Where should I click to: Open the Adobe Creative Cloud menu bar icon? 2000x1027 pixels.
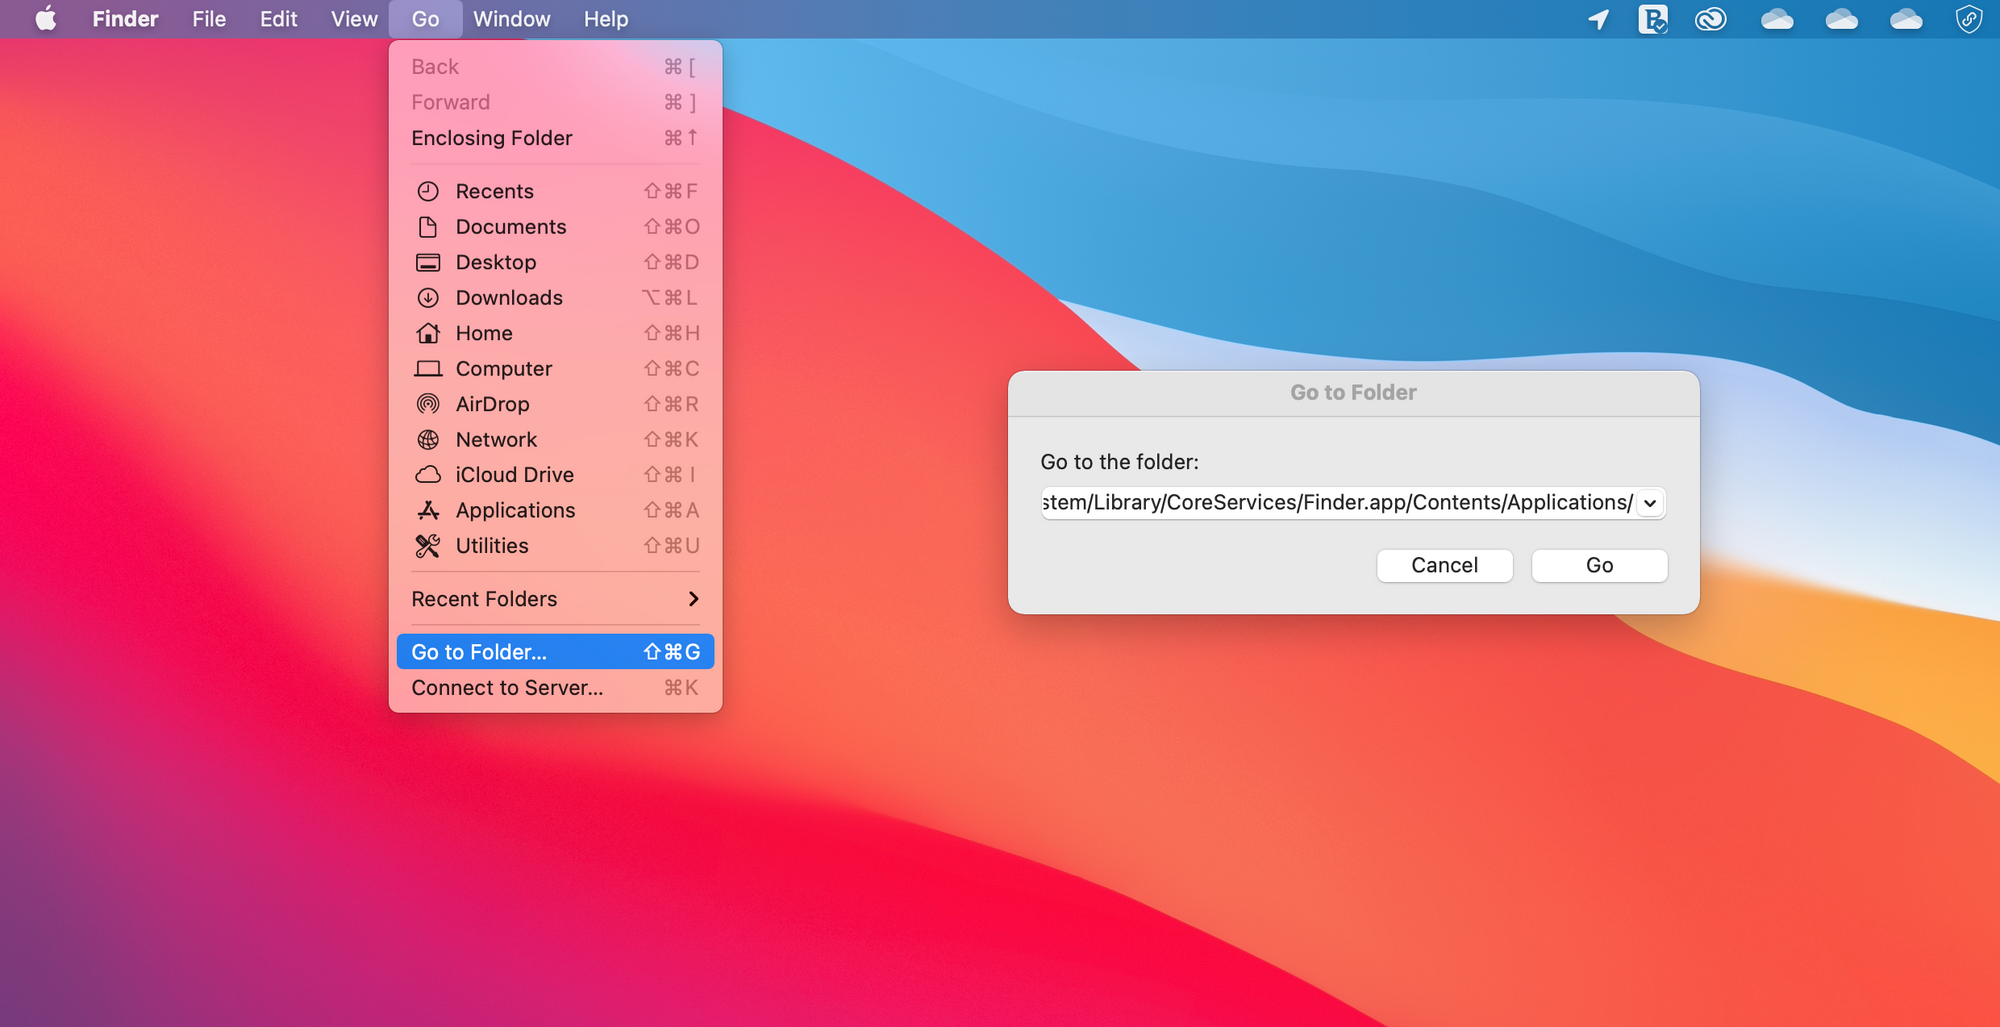pos(1710,19)
